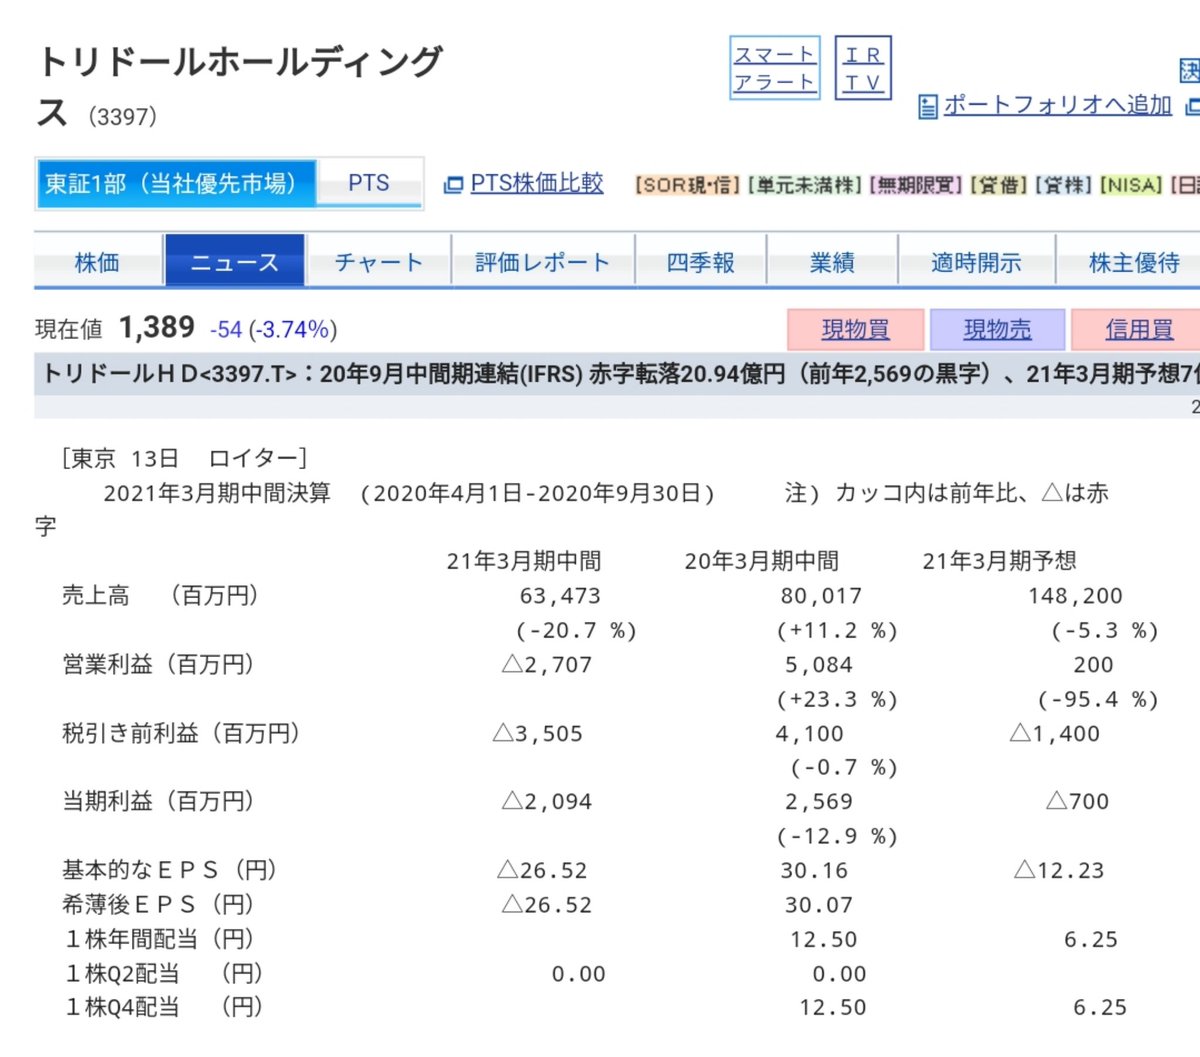Click the net profit value 2,569
Viewport: 1200px width, 1057px height.
pos(819,802)
